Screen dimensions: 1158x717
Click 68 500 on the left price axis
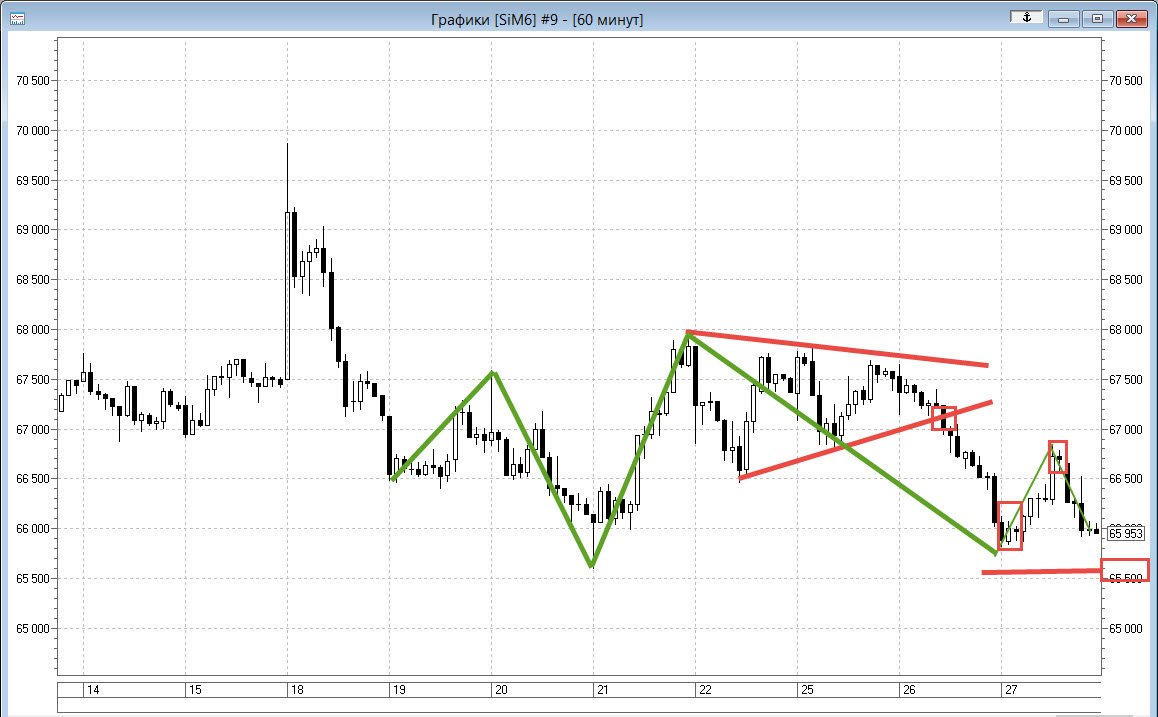pyautogui.click(x=33, y=280)
